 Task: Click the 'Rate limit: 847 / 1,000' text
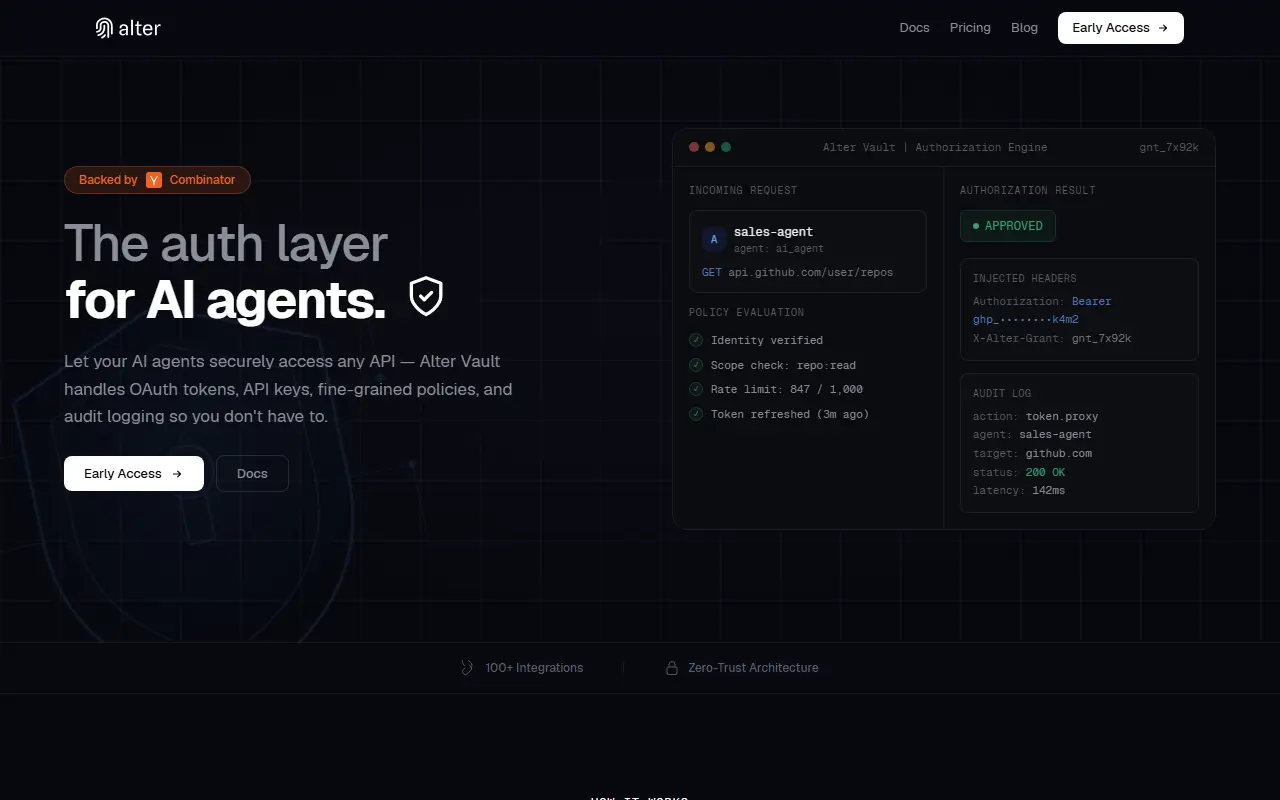787,389
